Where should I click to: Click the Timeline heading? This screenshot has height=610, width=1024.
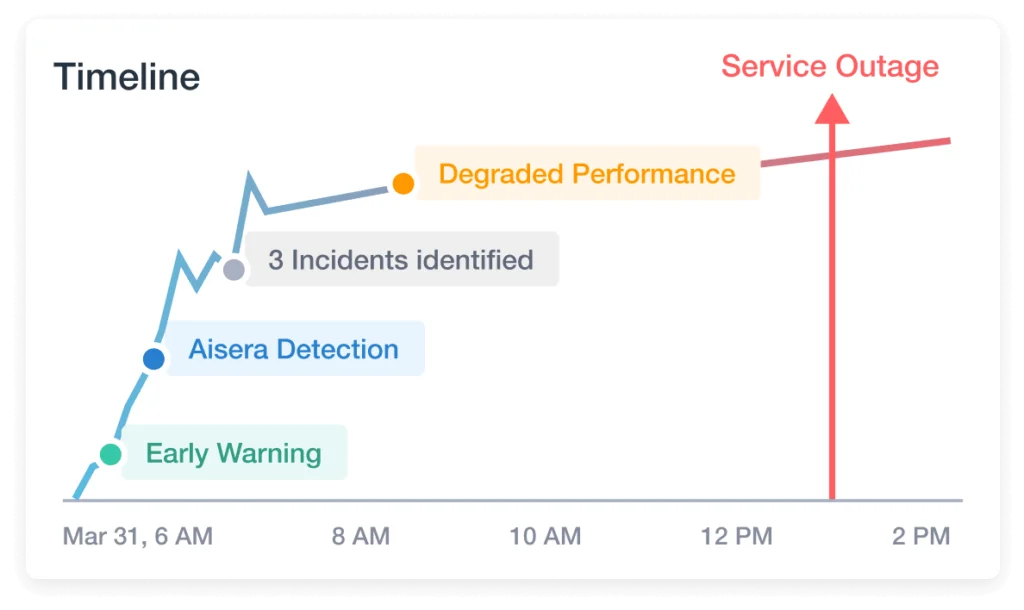[x=127, y=77]
